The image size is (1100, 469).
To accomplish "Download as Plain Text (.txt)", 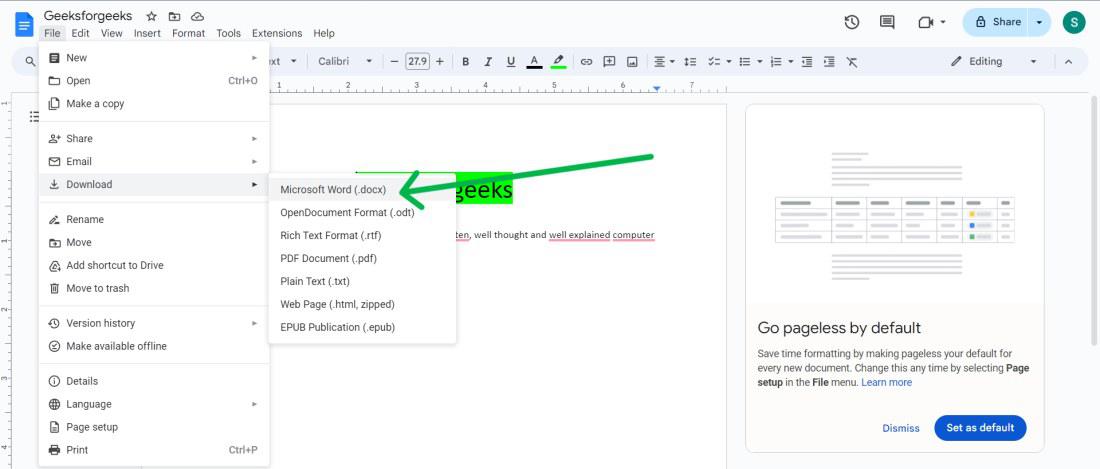I will pyautogui.click(x=362, y=281).
